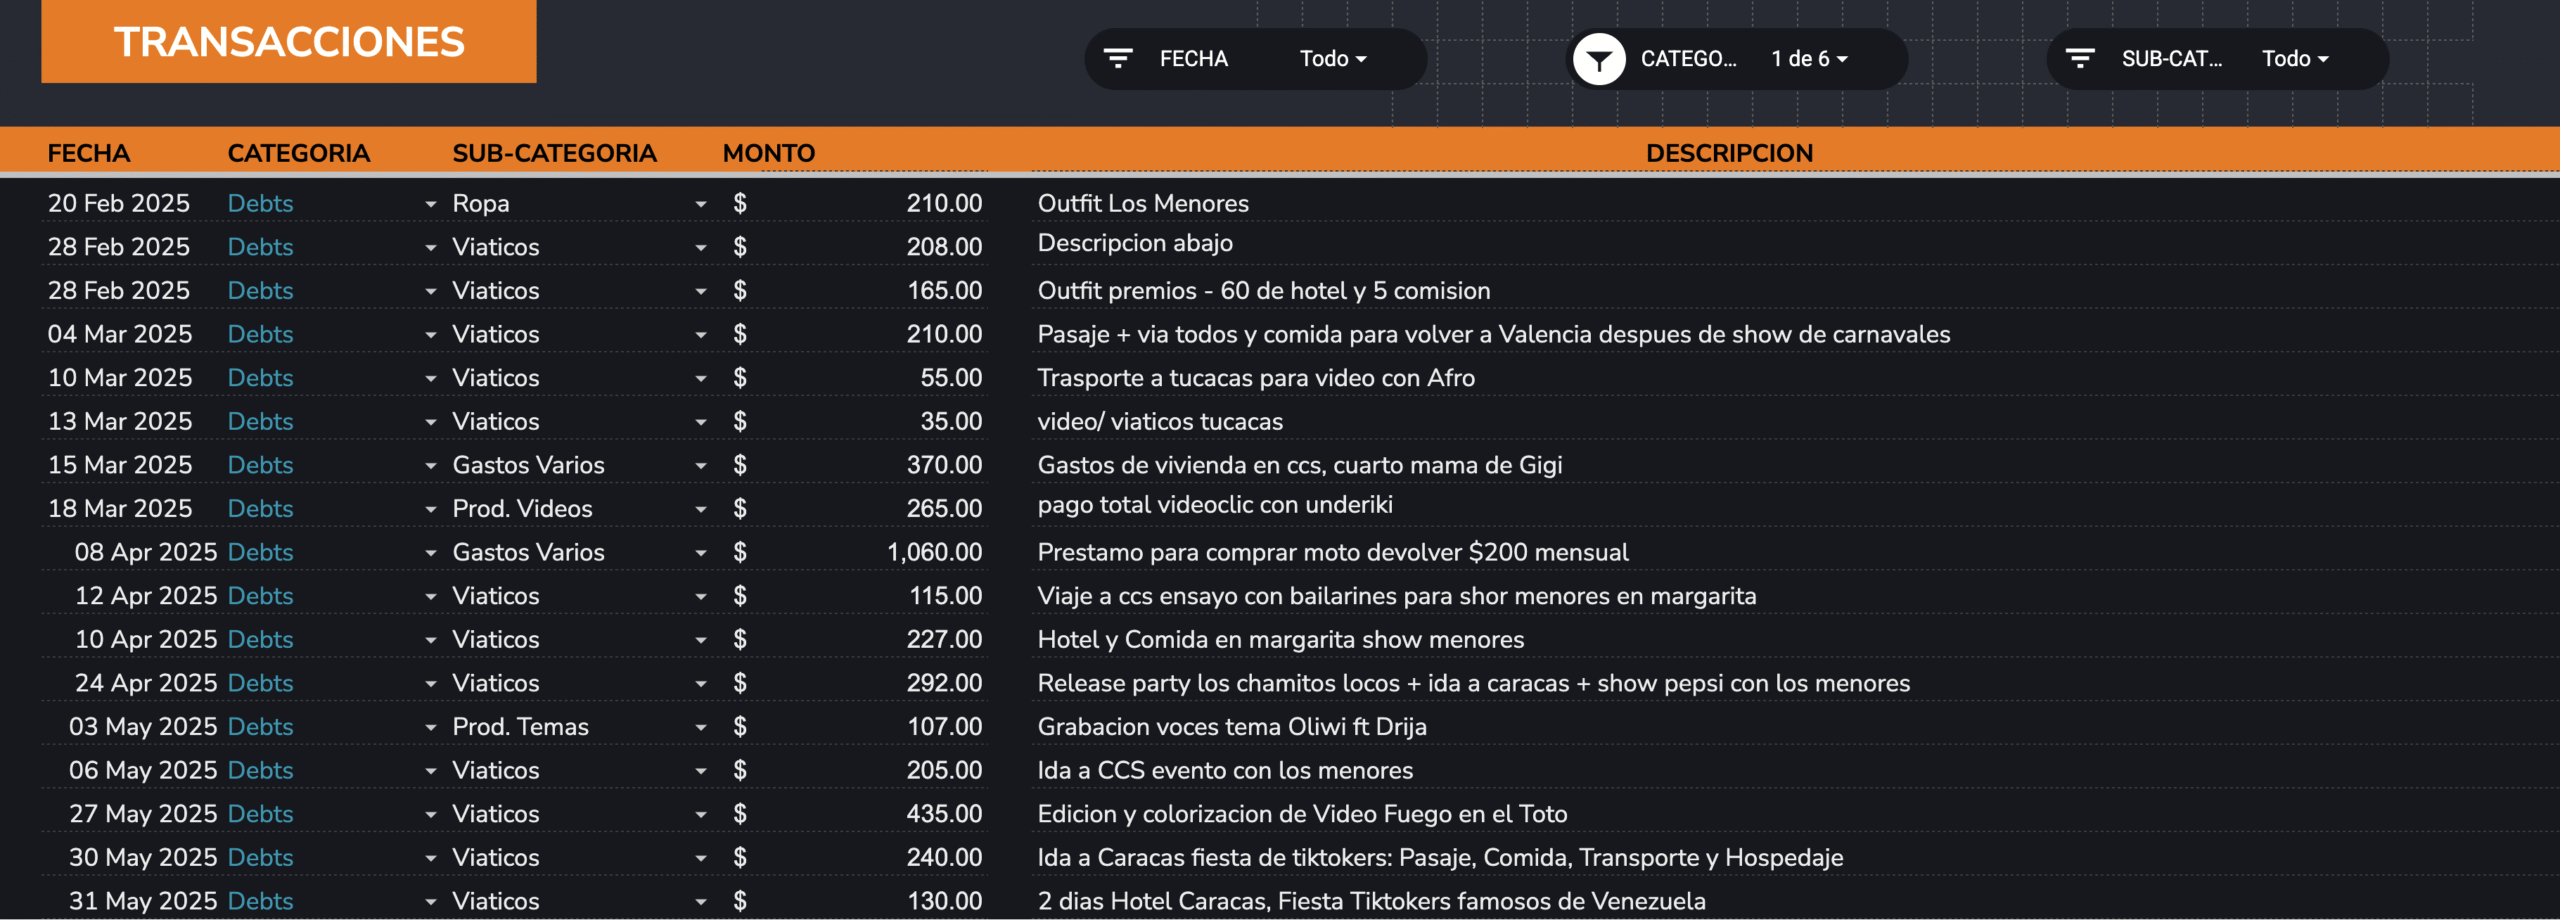Select the Prod. Videos sub-category cell

[522, 508]
